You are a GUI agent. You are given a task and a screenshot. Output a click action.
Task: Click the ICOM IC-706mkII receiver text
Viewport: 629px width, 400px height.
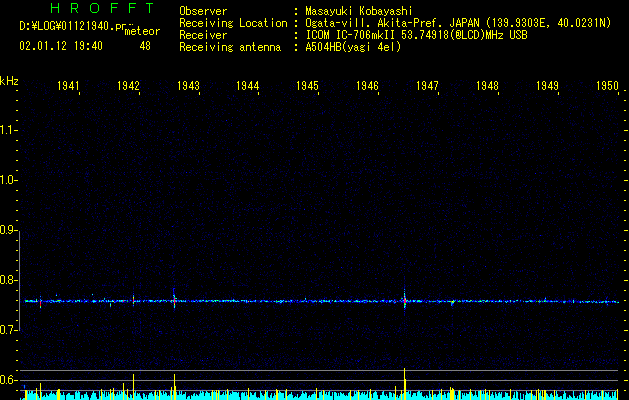coord(416,35)
